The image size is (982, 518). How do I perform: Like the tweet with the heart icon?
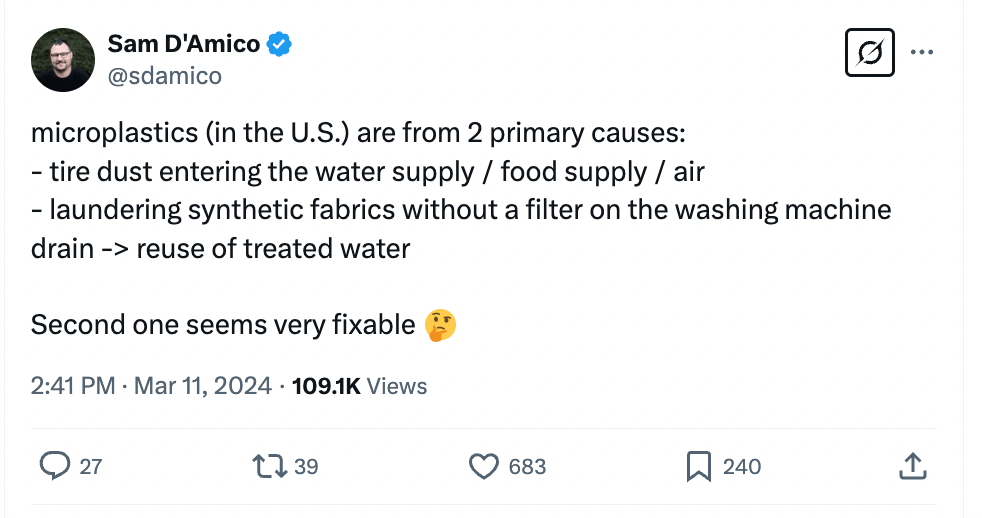pyautogui.click(x=484, y=466)
